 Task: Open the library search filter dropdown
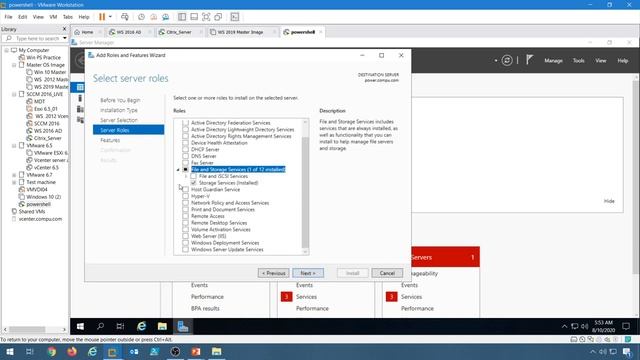tap(64, 38)
